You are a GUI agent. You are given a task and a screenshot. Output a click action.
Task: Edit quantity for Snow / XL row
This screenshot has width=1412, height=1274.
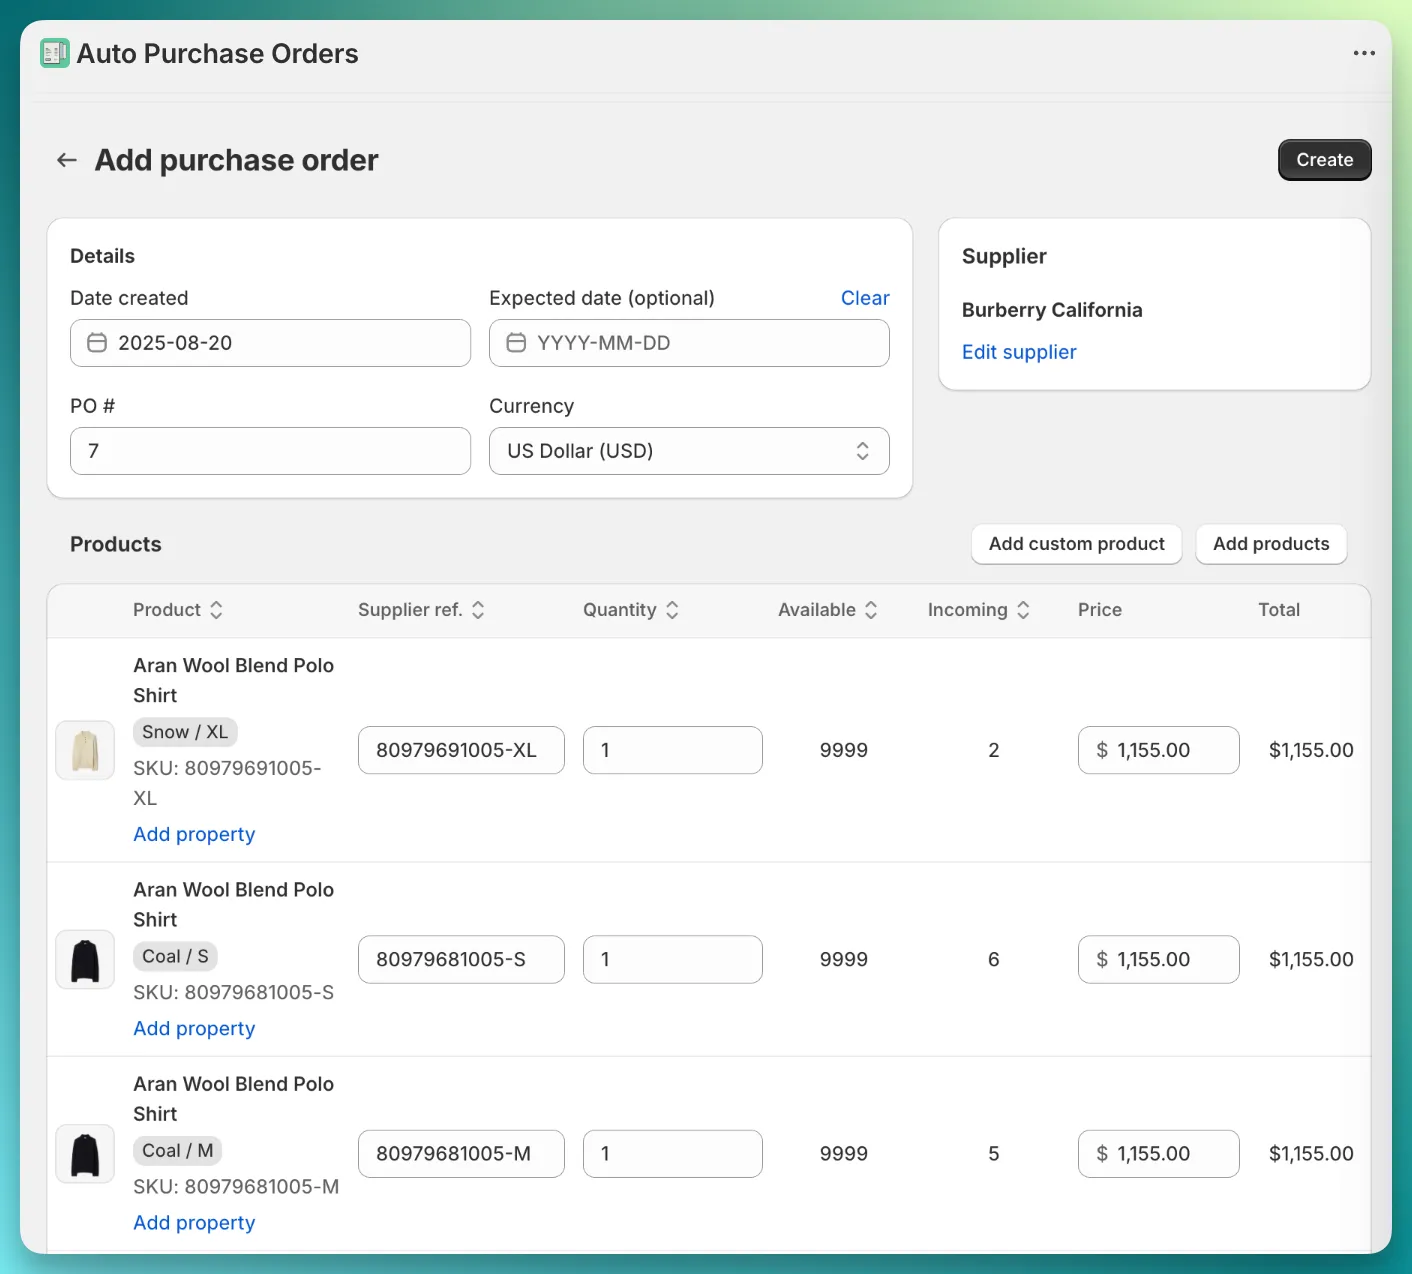tap(673, 750)
